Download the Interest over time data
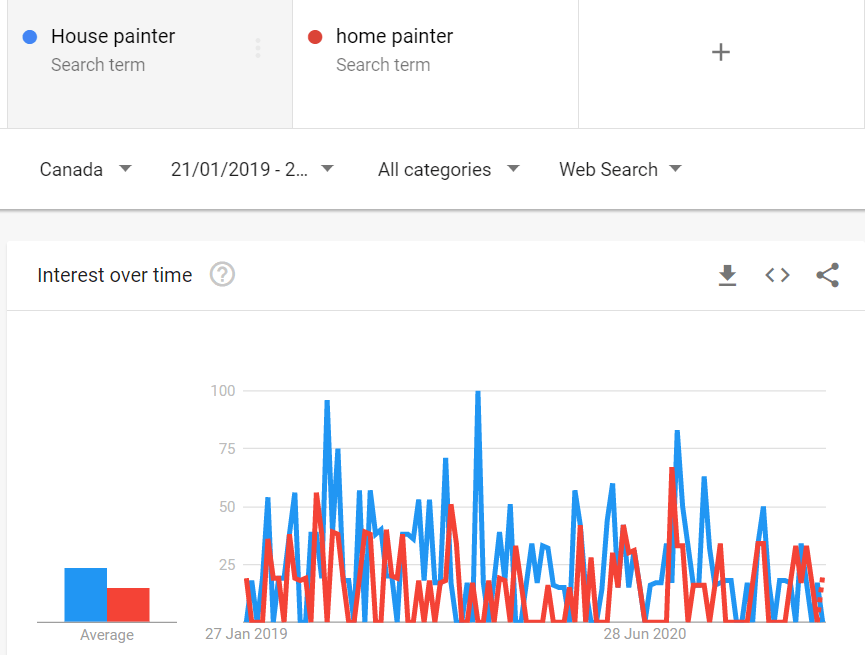The width and height of the screenshot is (865, 655). pyautogui.click(x=727, y=275)
